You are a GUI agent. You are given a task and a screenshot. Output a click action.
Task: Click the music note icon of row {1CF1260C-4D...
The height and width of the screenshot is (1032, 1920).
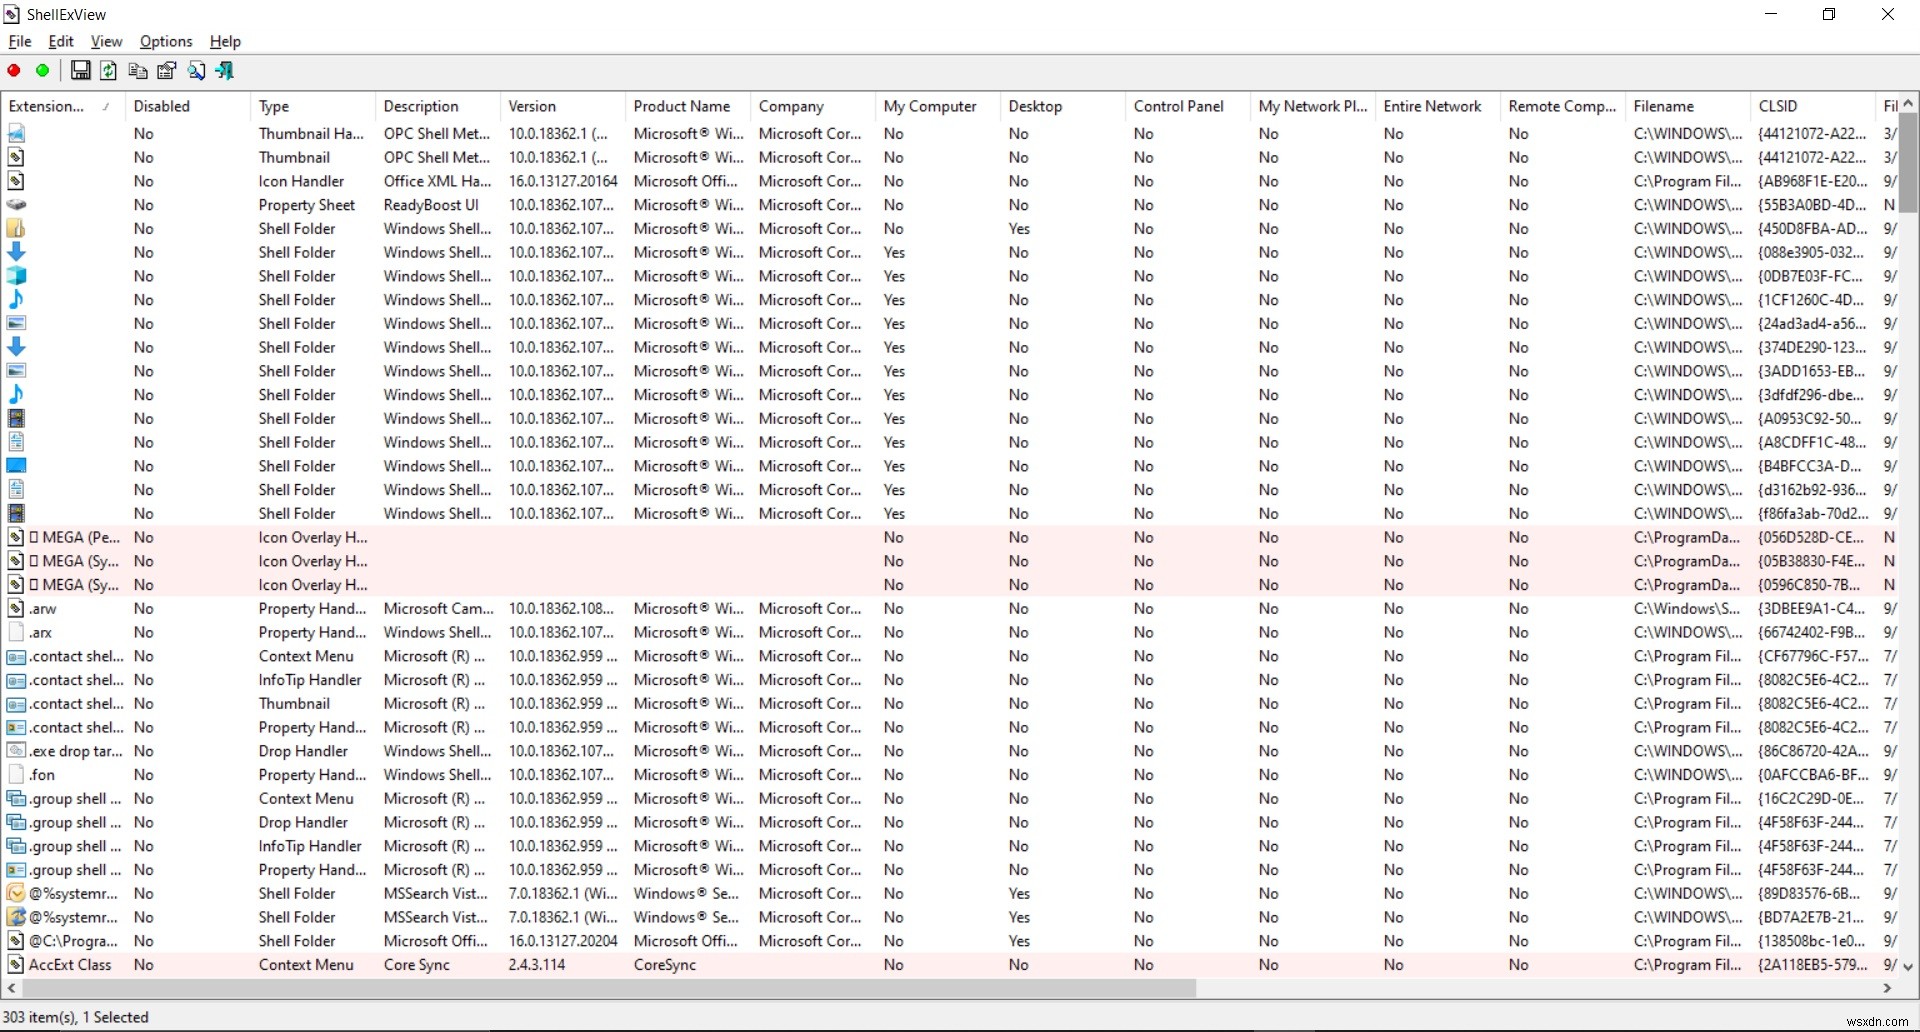click(x=16, y=300)
